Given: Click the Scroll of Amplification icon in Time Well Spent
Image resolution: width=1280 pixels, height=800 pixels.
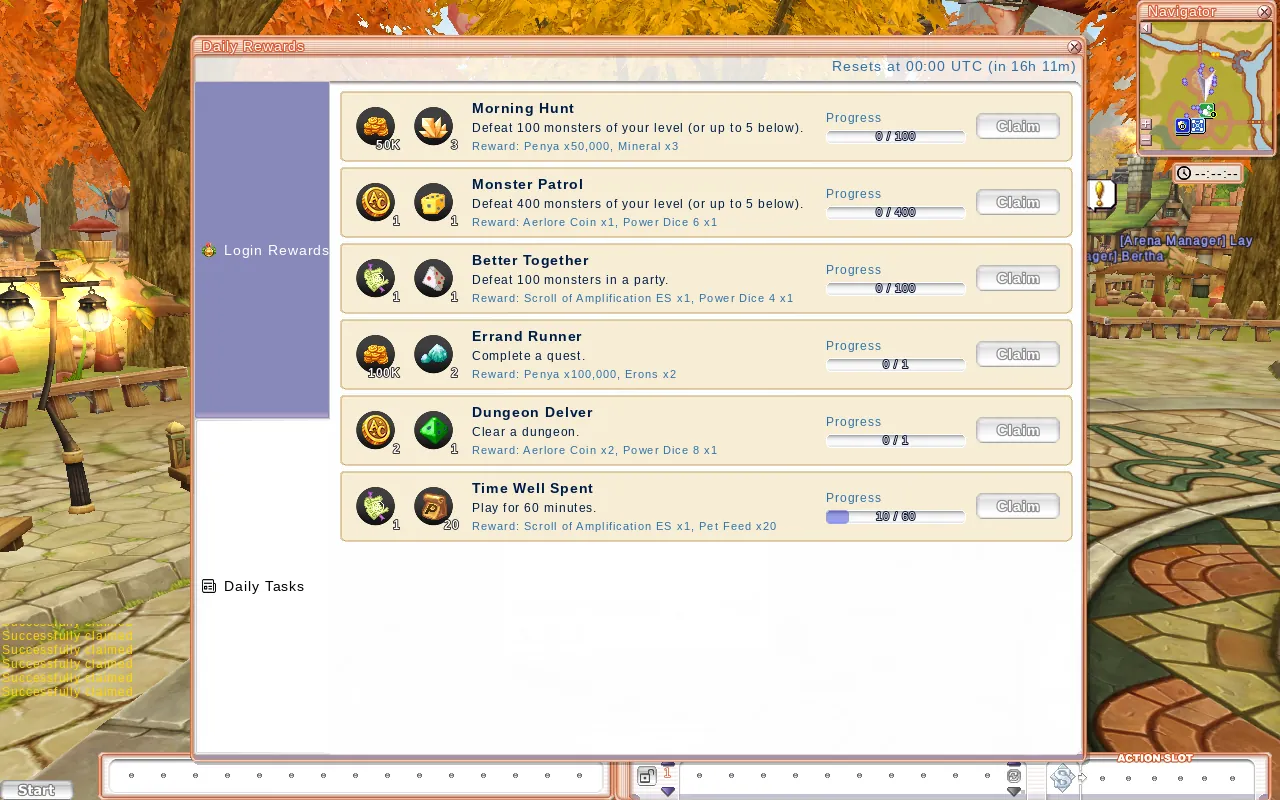Looking at the screenshot, I should [x=376, y=507].
